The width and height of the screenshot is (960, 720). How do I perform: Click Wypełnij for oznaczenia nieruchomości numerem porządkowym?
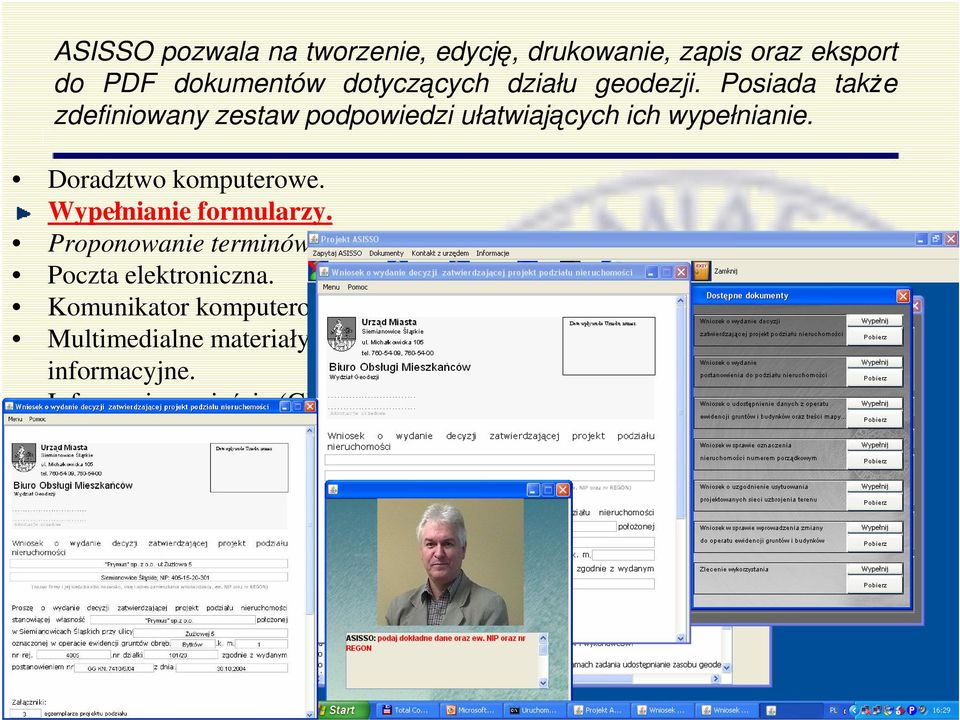874,444
